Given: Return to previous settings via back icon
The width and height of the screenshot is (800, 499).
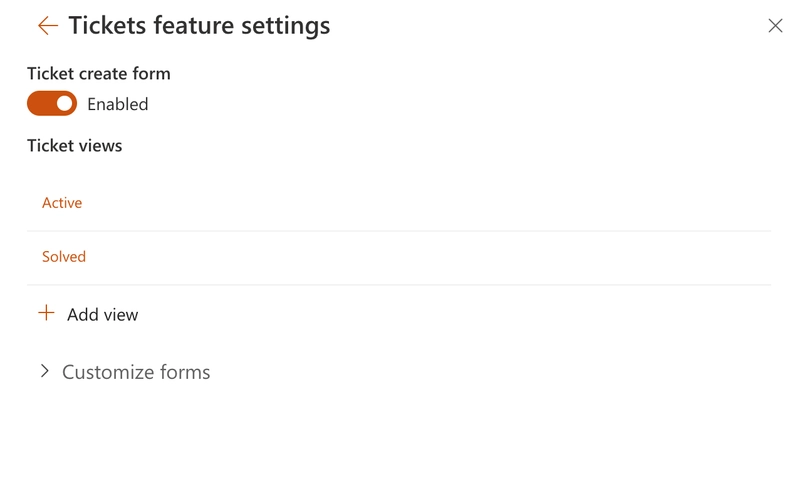Looking at the screenshot, I should coord(47,26).
